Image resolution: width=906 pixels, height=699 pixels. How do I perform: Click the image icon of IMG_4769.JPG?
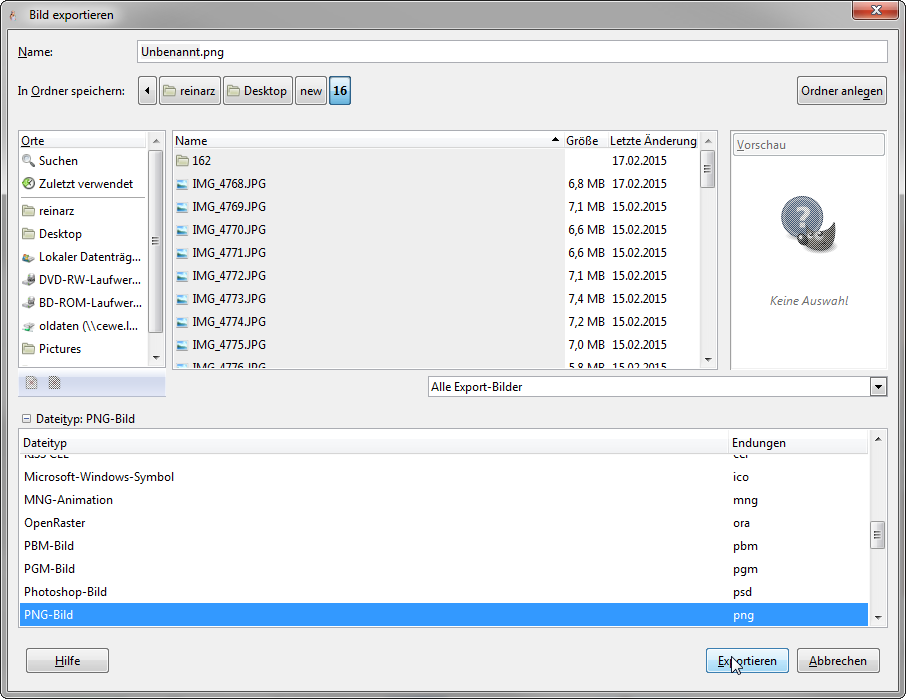[x=182, y=207]
